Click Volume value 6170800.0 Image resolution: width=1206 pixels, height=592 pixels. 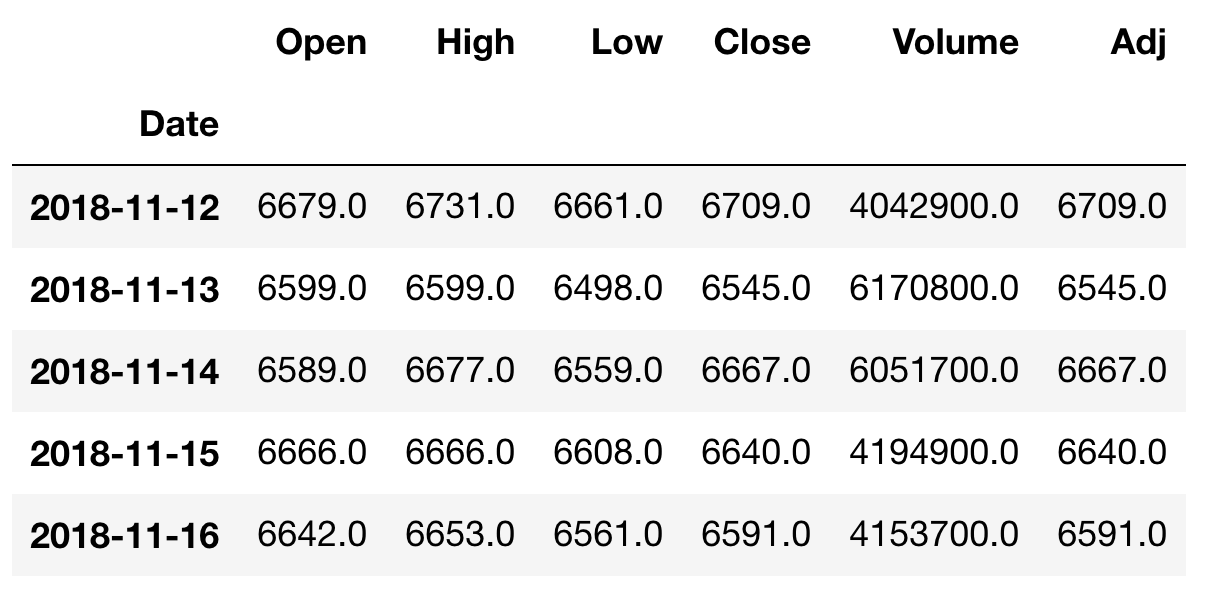tap(934, 289)
